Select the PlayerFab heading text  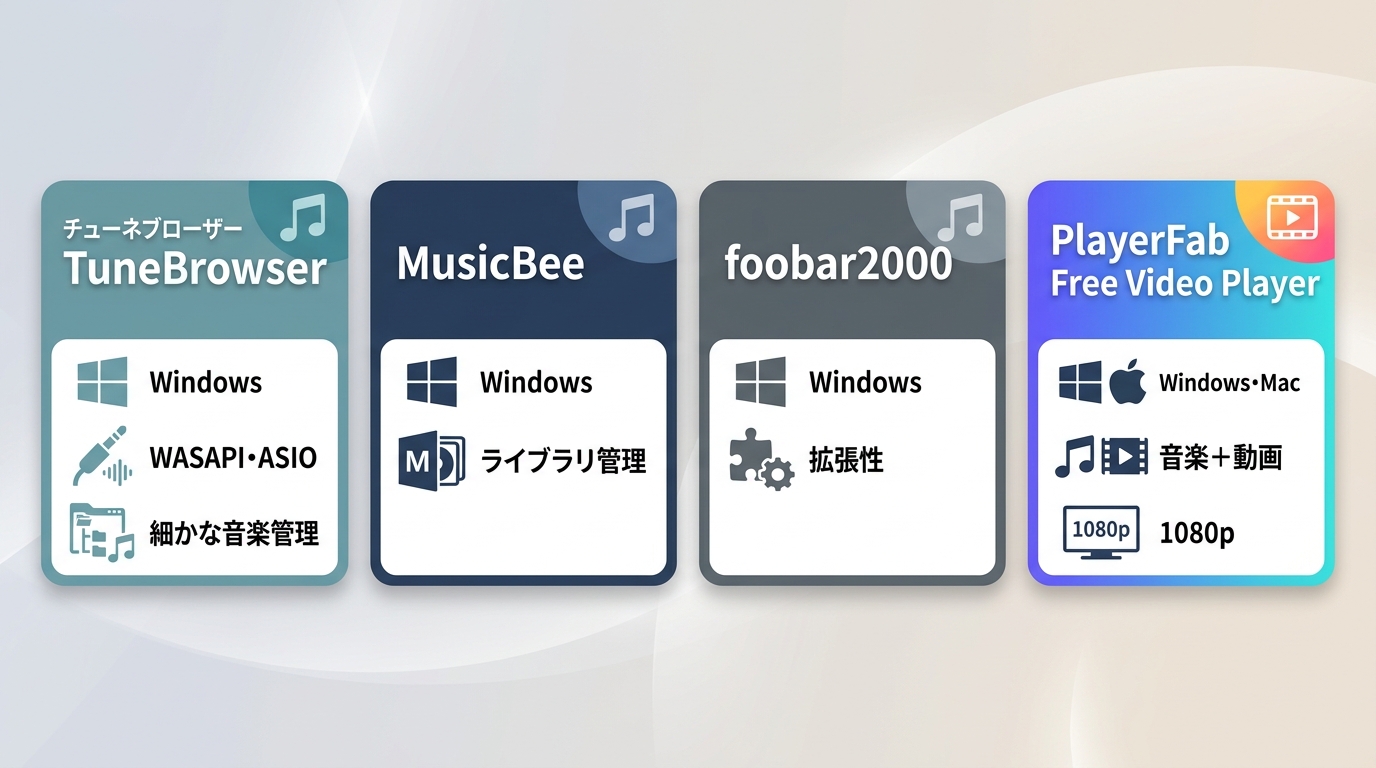coord(1140,241)
